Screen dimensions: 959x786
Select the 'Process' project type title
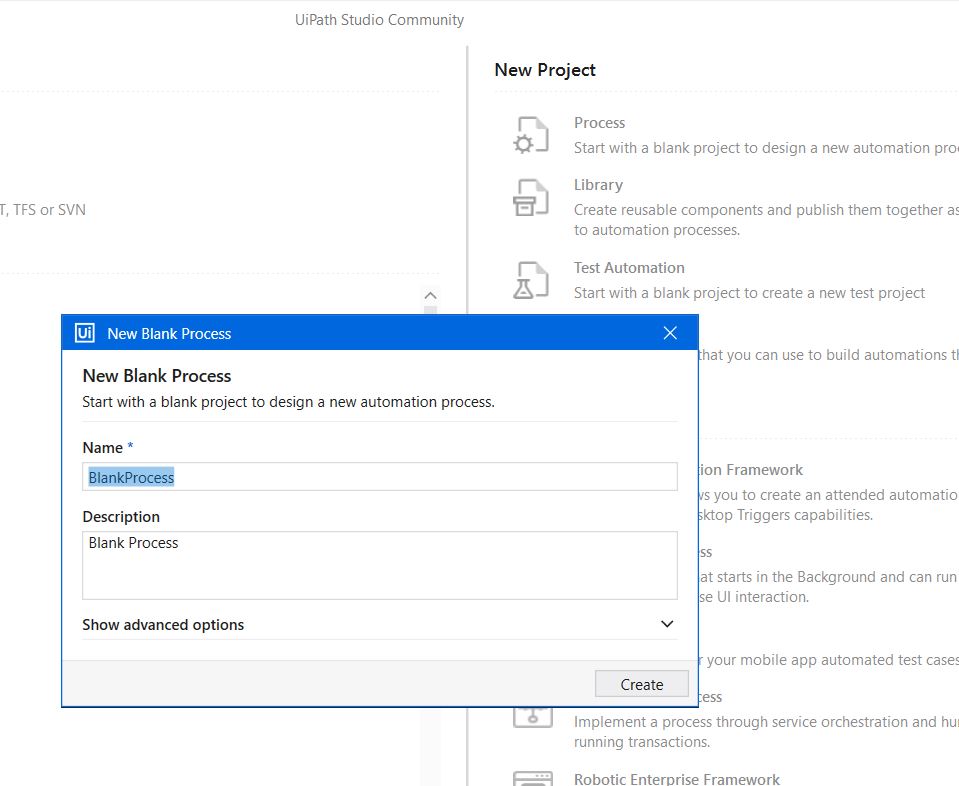(599, 123)
